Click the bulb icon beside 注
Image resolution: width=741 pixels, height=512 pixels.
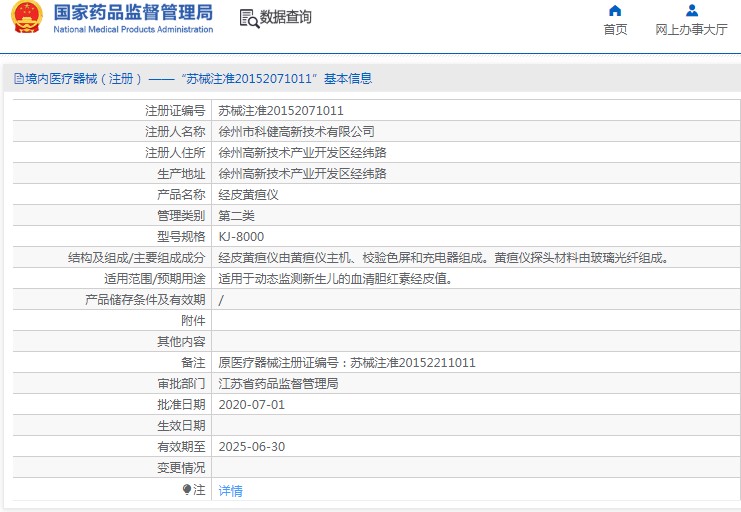[x=186, y=490]
